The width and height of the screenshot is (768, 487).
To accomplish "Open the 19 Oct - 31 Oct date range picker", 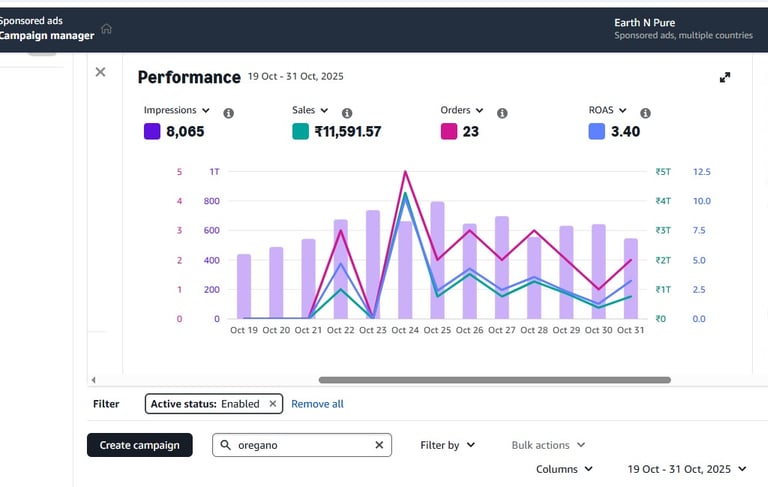I will click(x=687, y=469).
